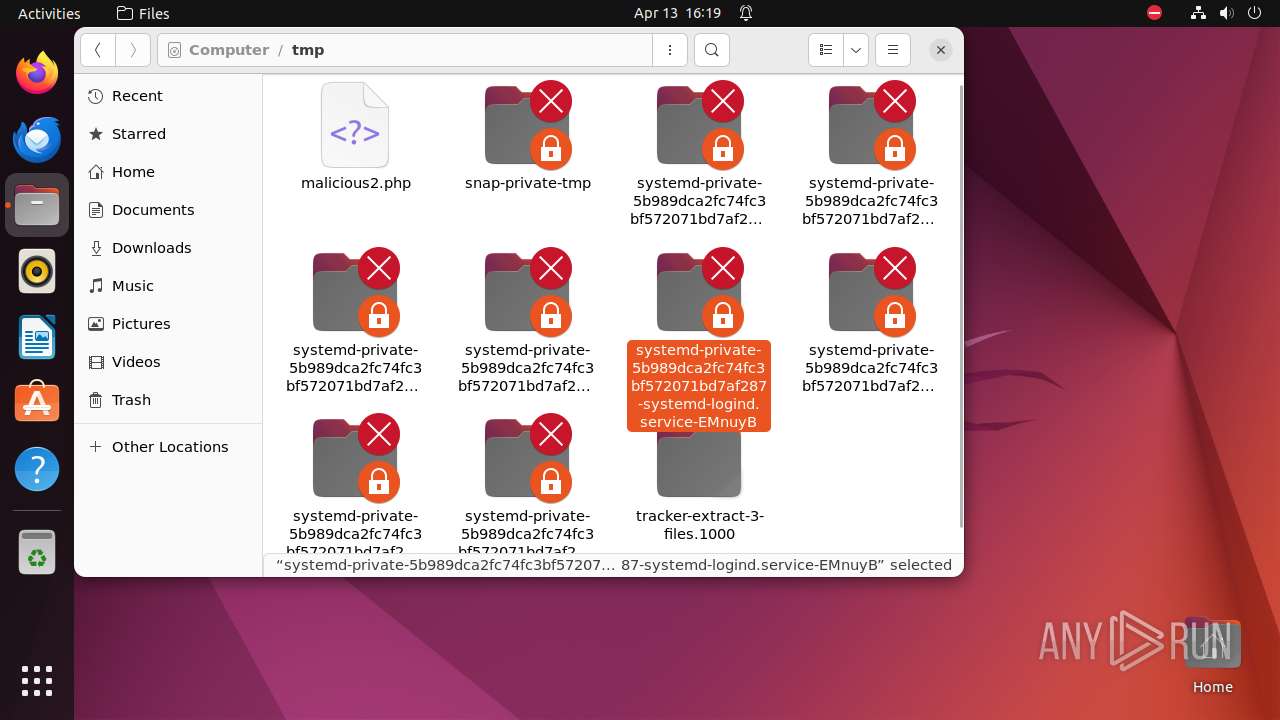Switch to list view

[826, 50]
